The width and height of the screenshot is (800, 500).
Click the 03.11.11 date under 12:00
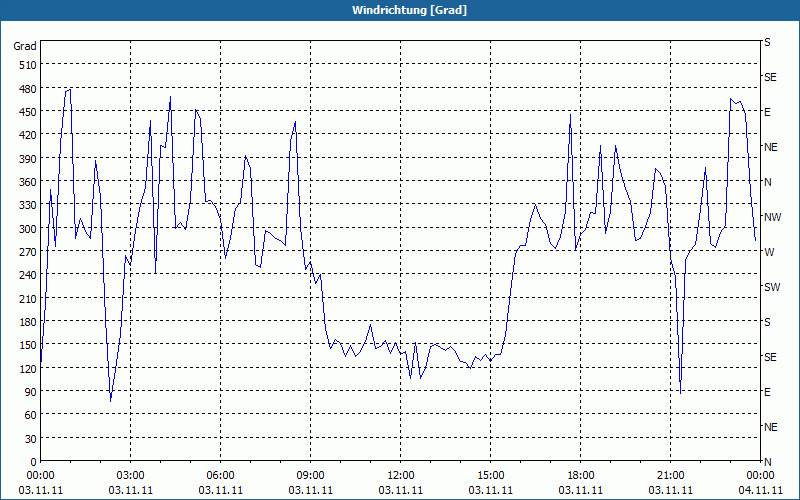tap(401, 490)
